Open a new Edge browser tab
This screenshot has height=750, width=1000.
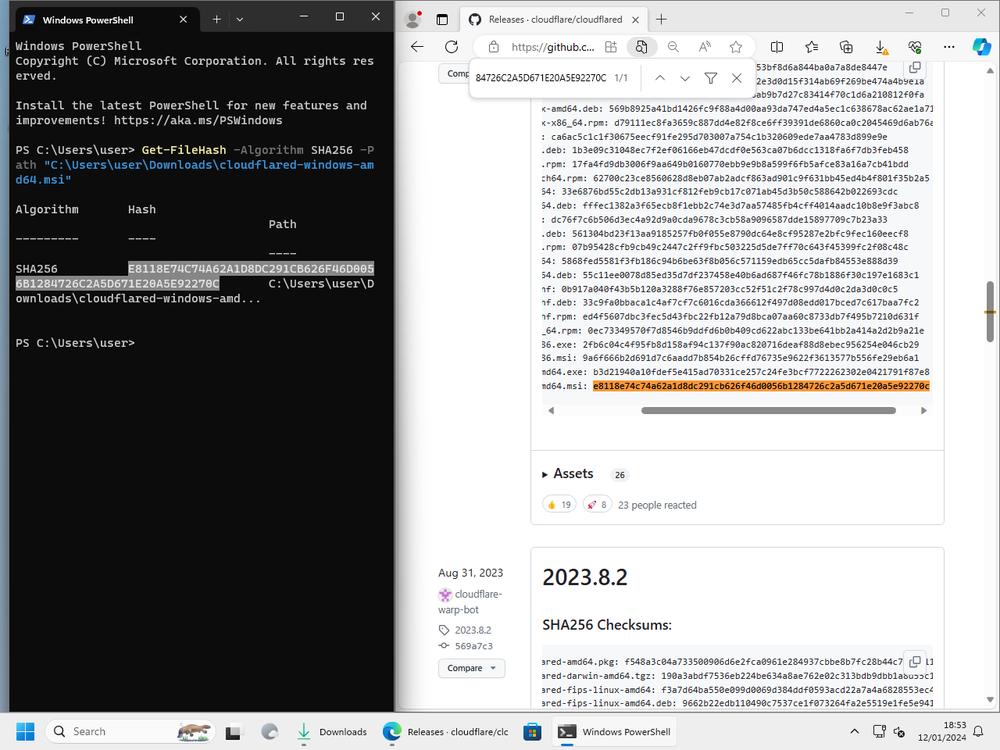(x=661, y=20)
